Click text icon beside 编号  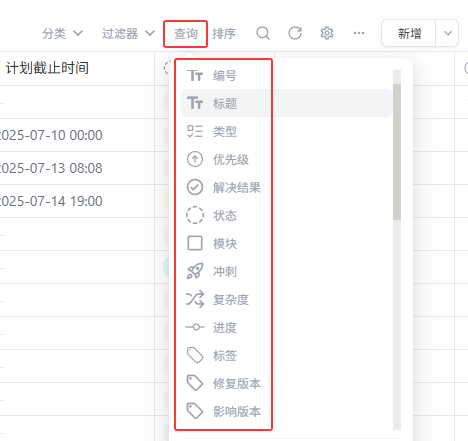pyautogui.click(x=195, y=76)
